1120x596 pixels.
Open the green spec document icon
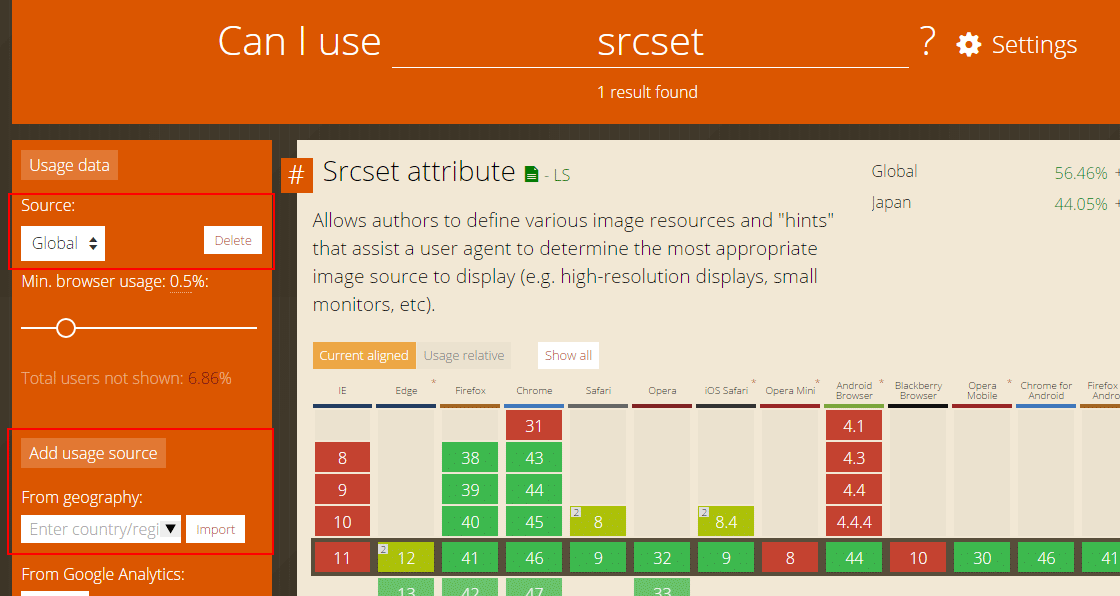pos(531,174)
